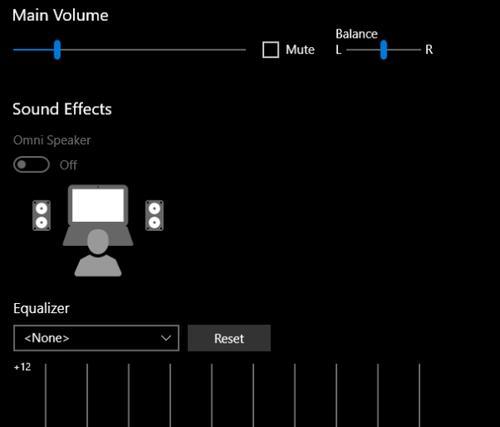This screenshot has height=427, width=500.
Task: Click the fifth equalizer band slider
Action: [212, 395]
